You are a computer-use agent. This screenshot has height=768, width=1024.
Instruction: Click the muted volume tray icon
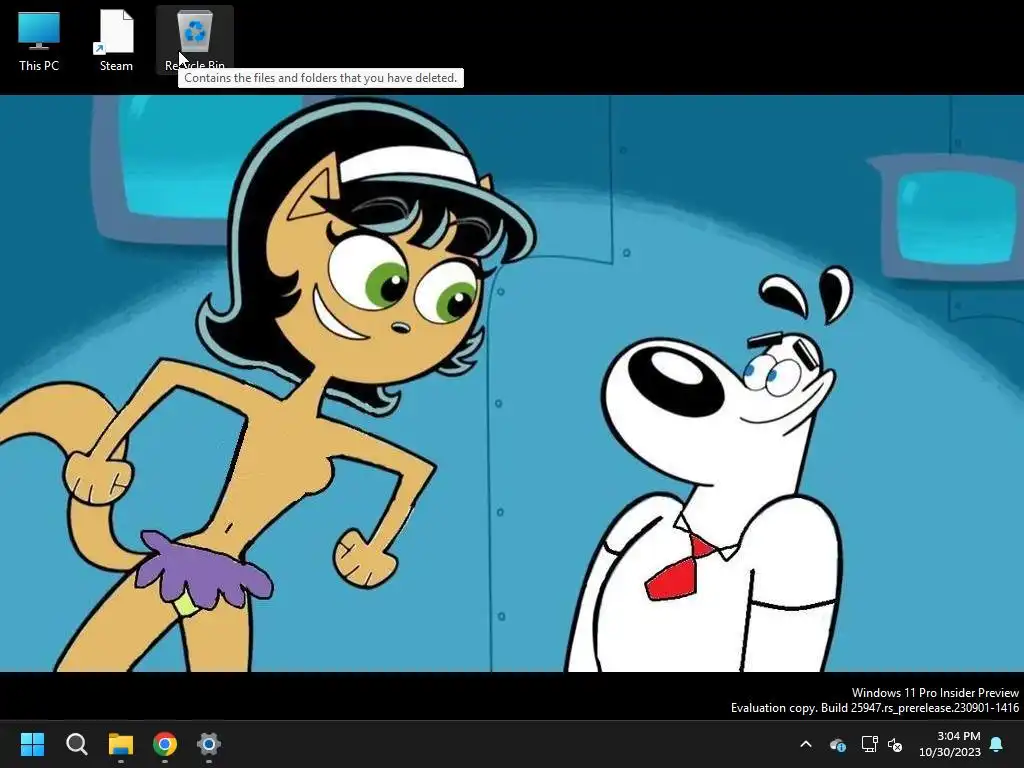coord(895,744)
